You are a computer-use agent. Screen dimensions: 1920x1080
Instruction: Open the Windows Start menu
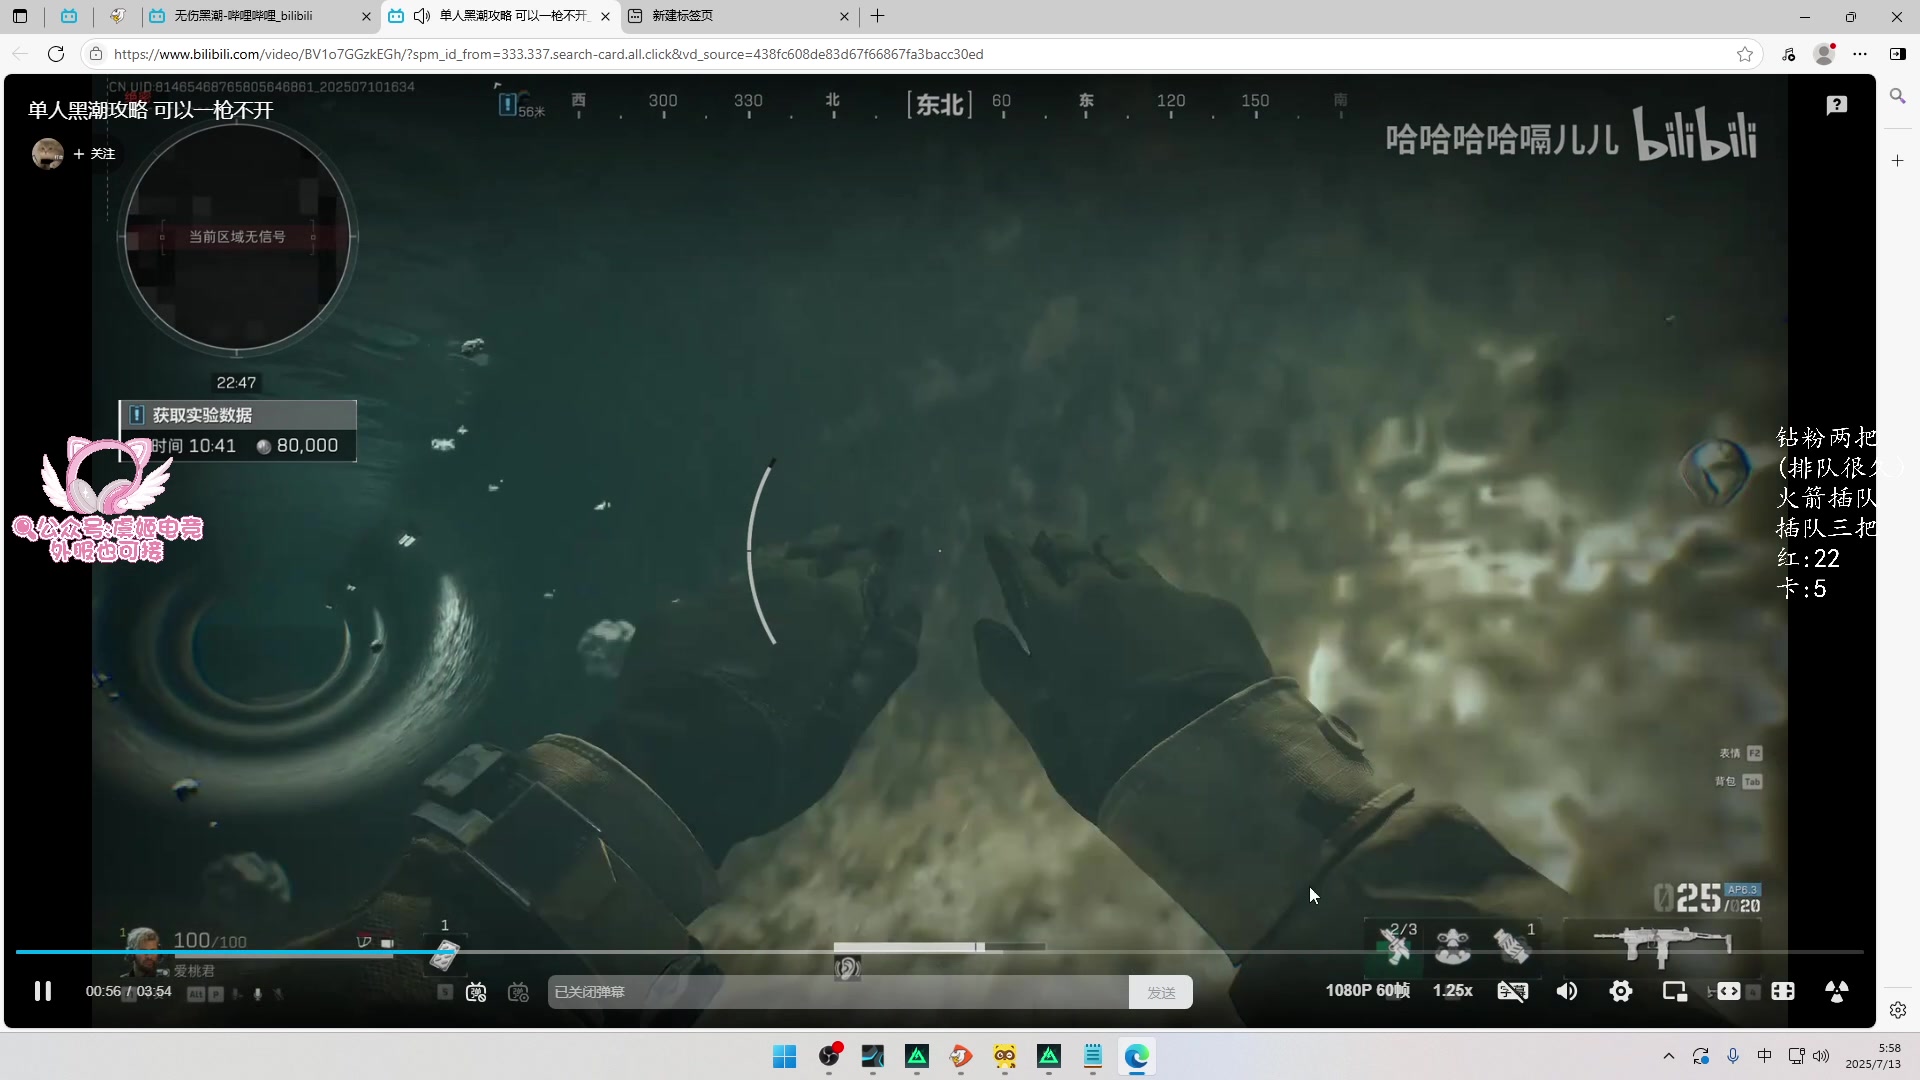point(785,1056)
